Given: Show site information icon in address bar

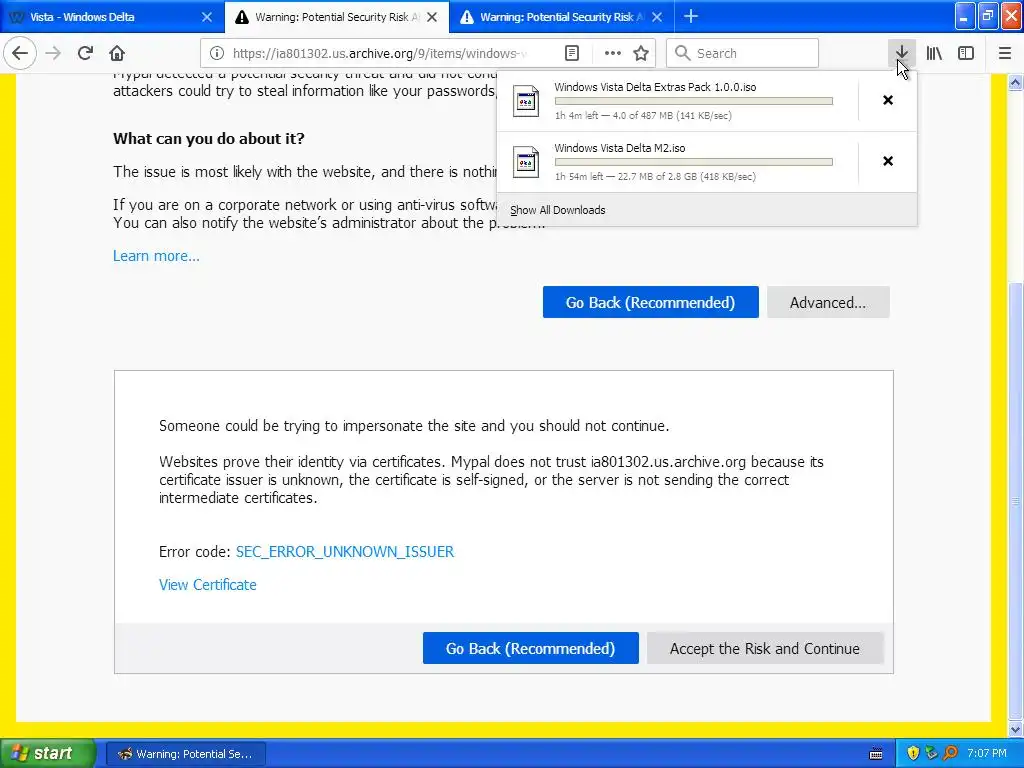Looking at the screenshot, I should [216, 53].
